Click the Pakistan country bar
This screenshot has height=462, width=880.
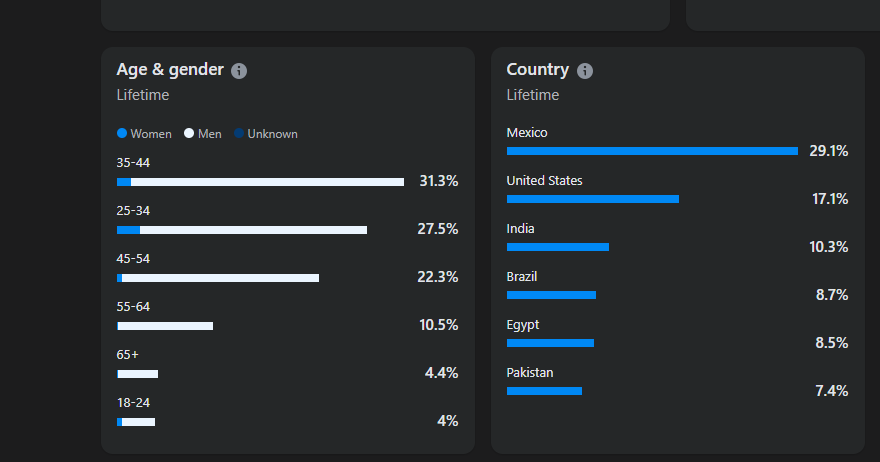tap(544, 391)
